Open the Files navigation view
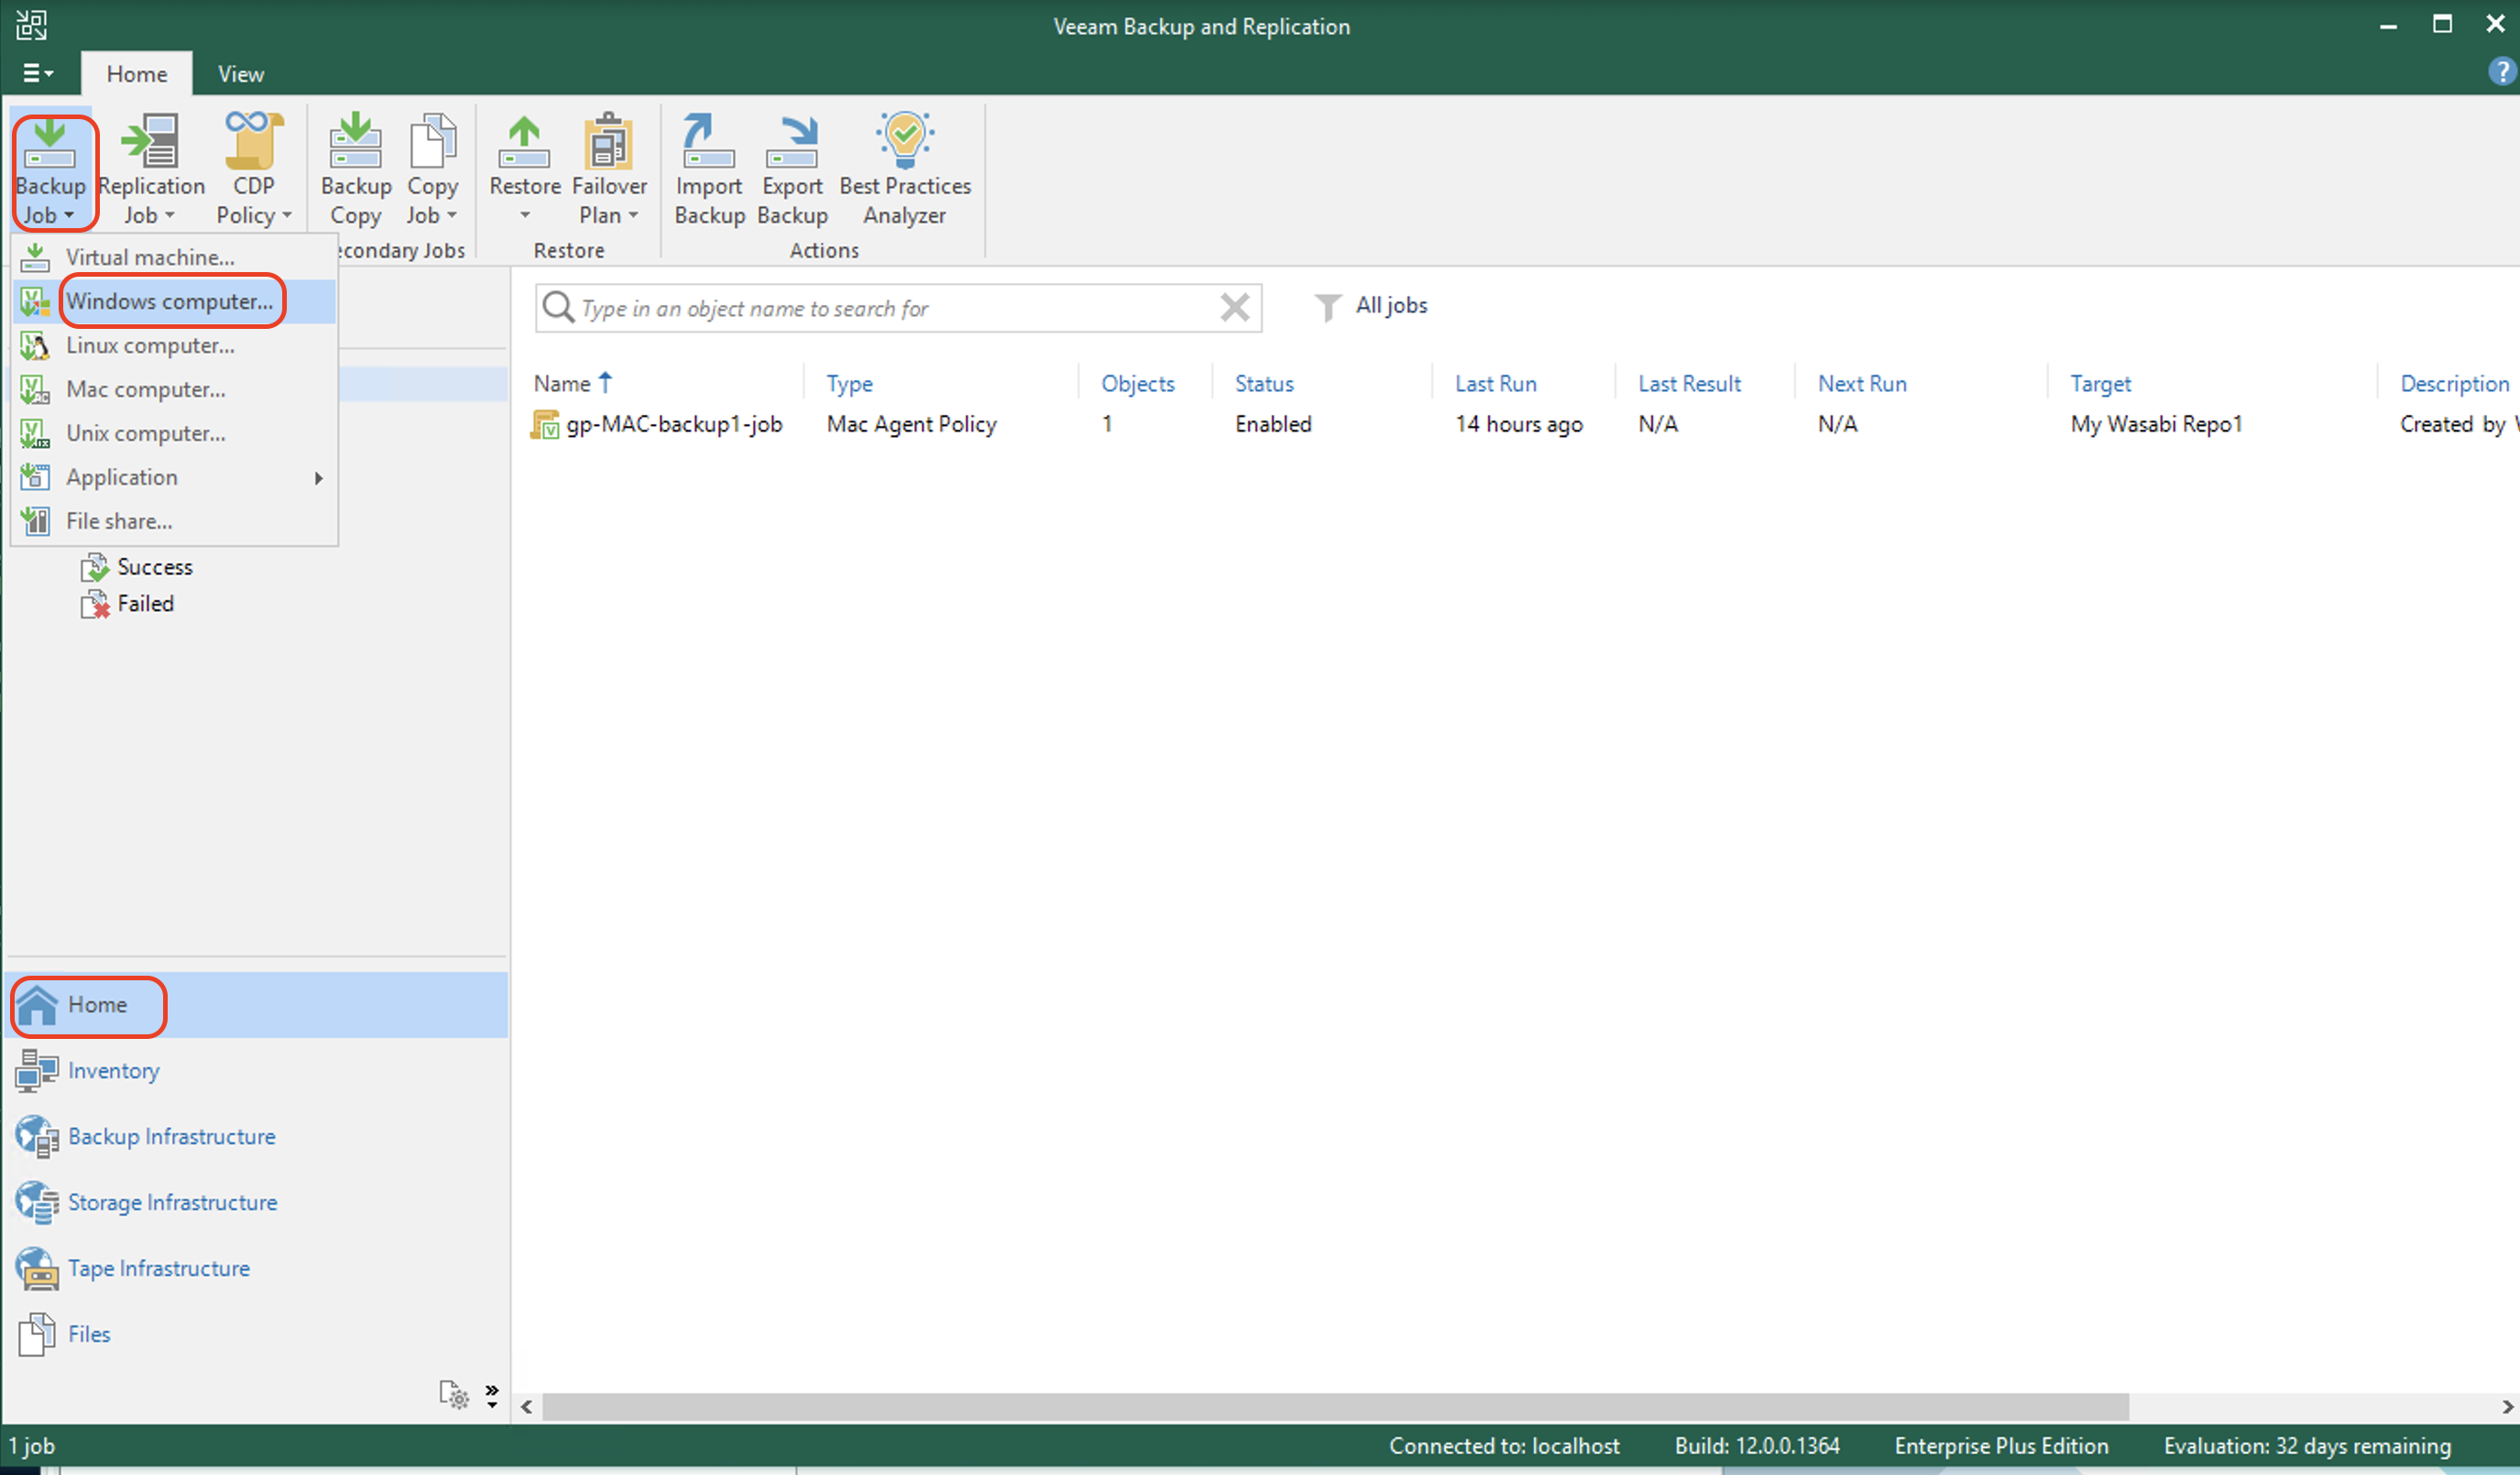Screen dimensions: 2520x1475 [x=256, y=1334]
